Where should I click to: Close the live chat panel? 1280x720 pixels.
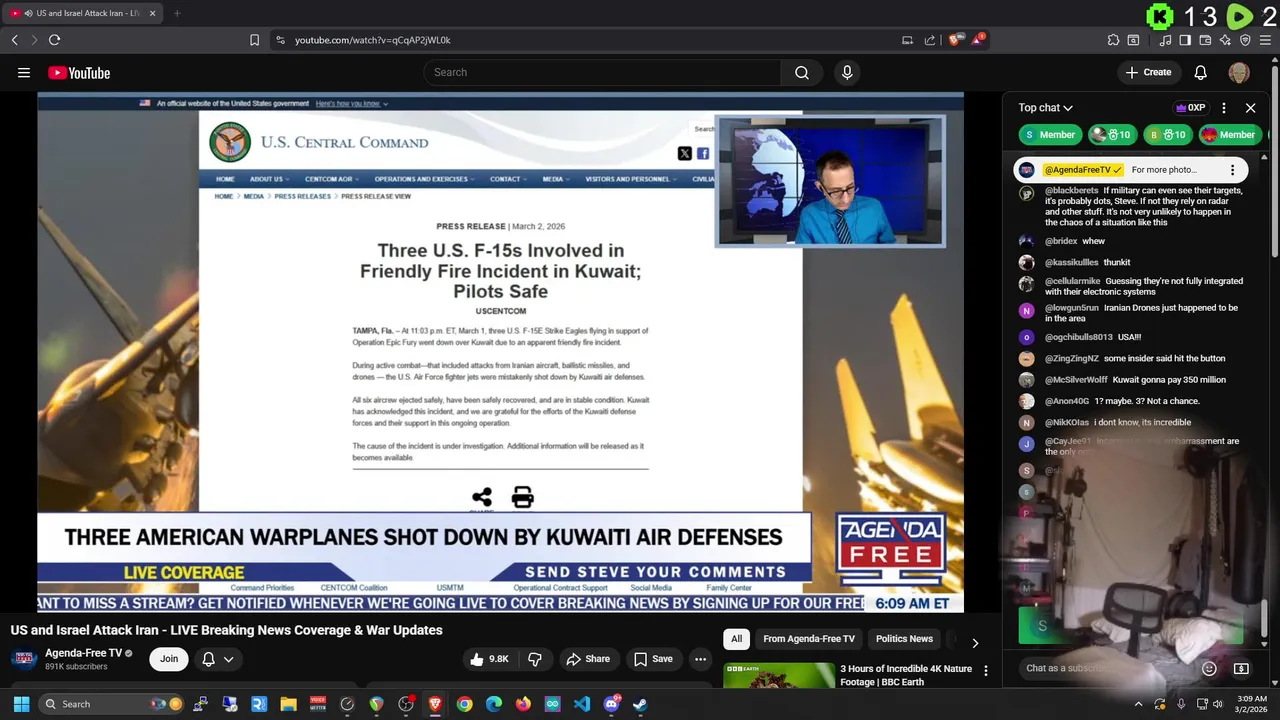click(1250, 108)
